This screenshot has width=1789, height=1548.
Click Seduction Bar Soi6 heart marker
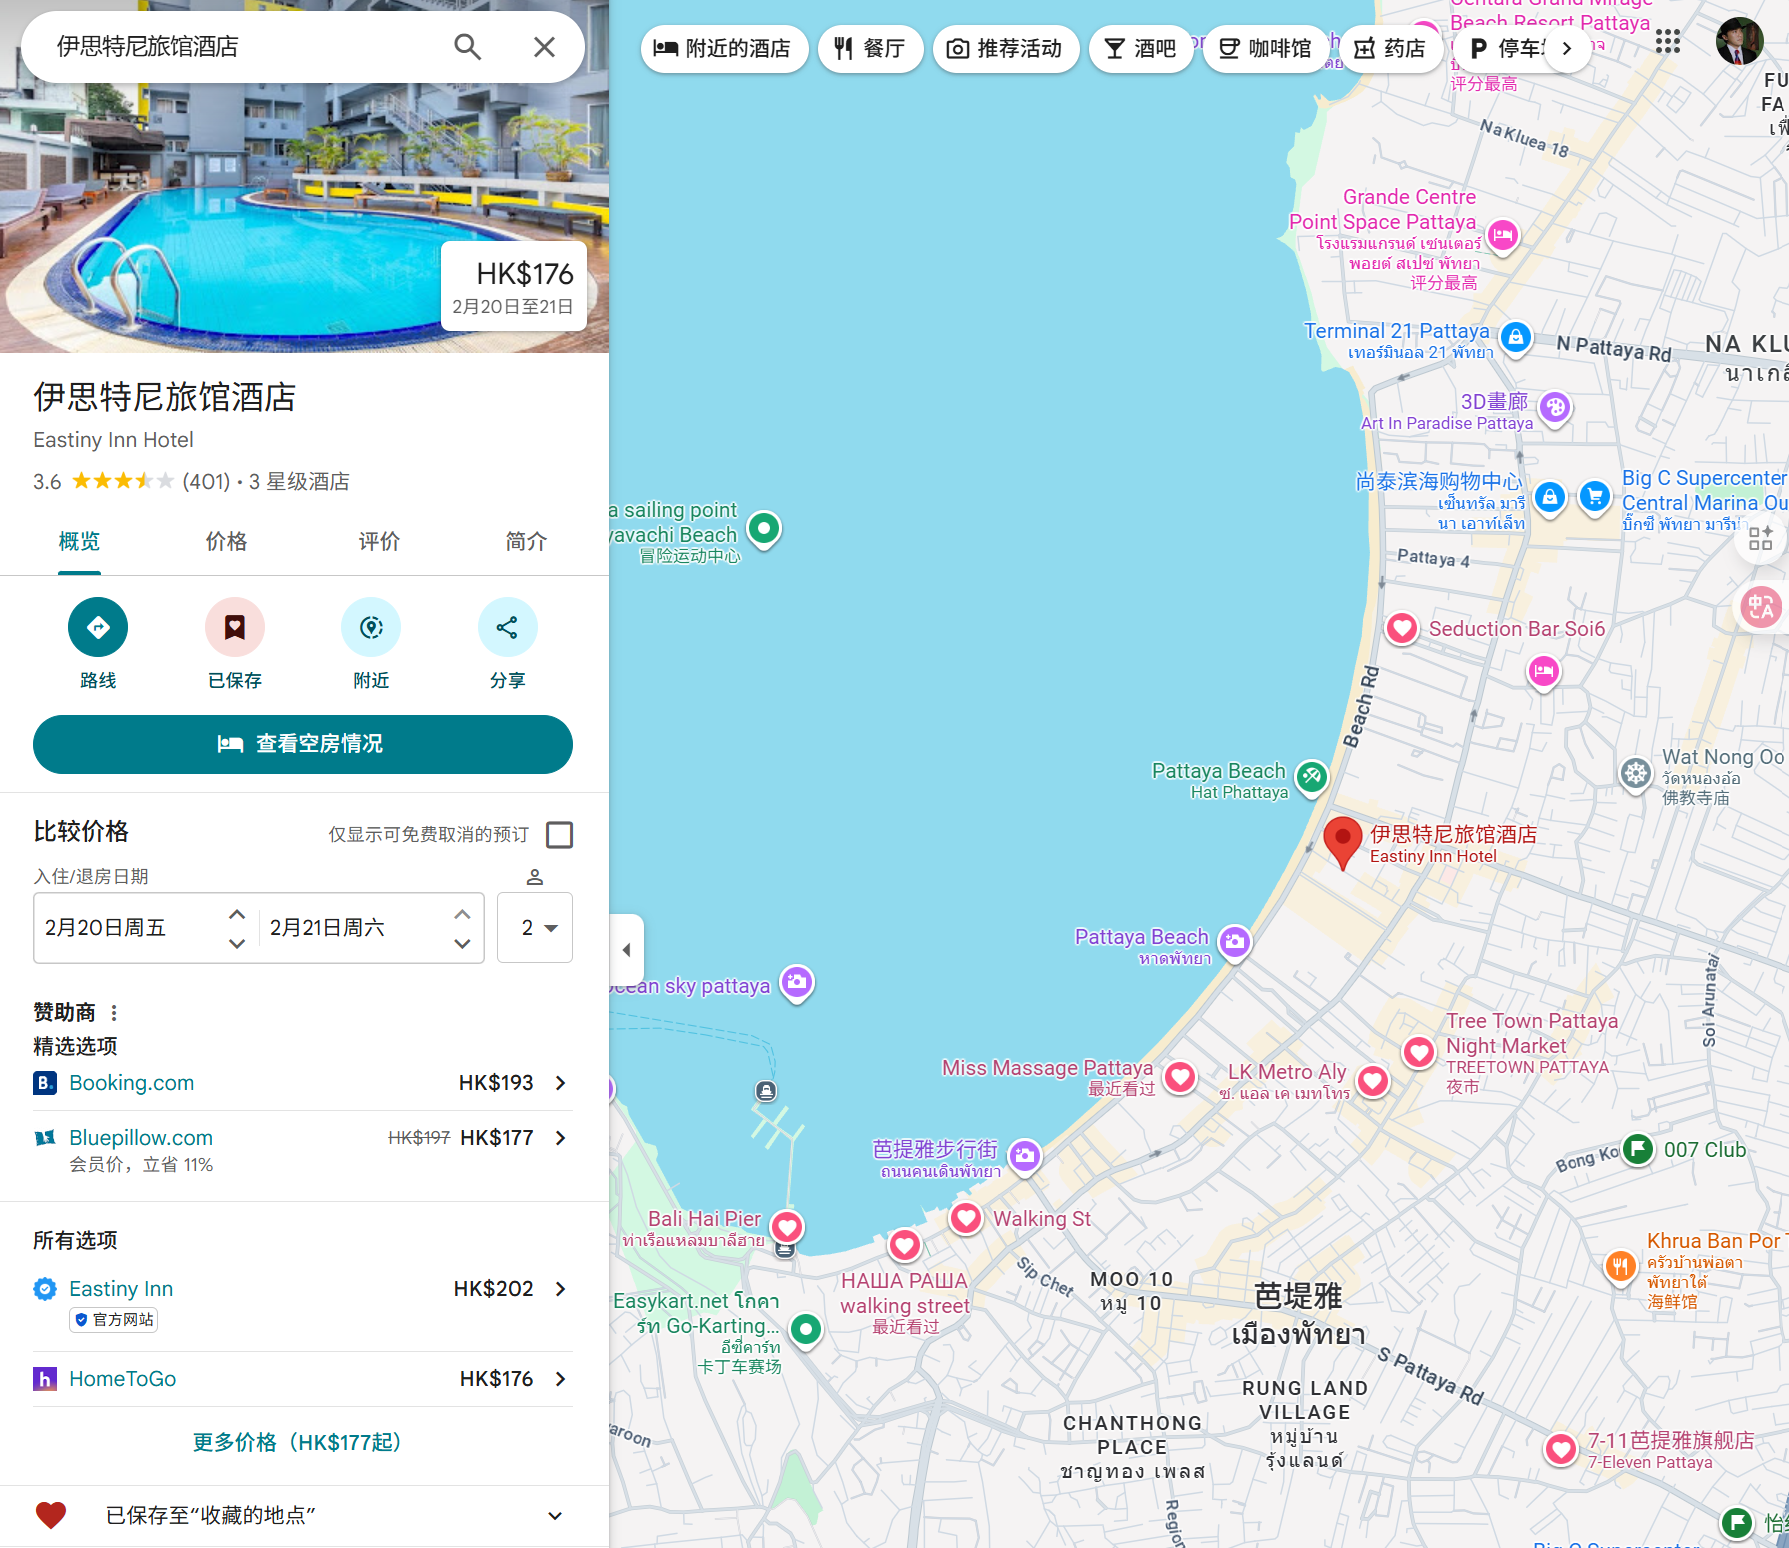click(x=1402, y=628)
